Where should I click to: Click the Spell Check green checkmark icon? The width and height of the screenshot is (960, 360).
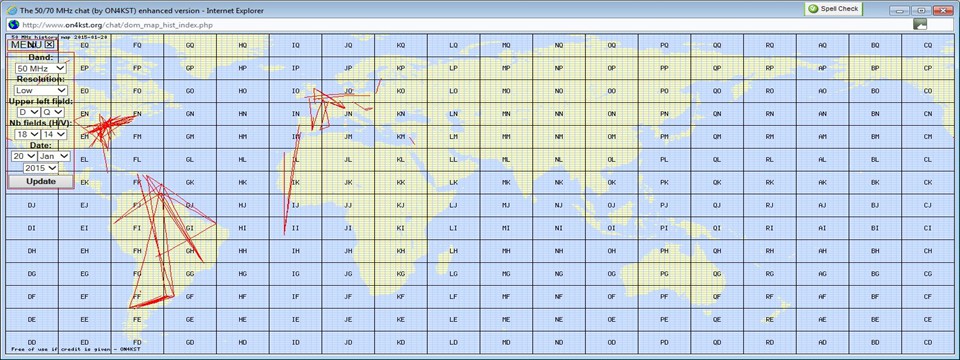pyautogui.click(x=813, y=9)
